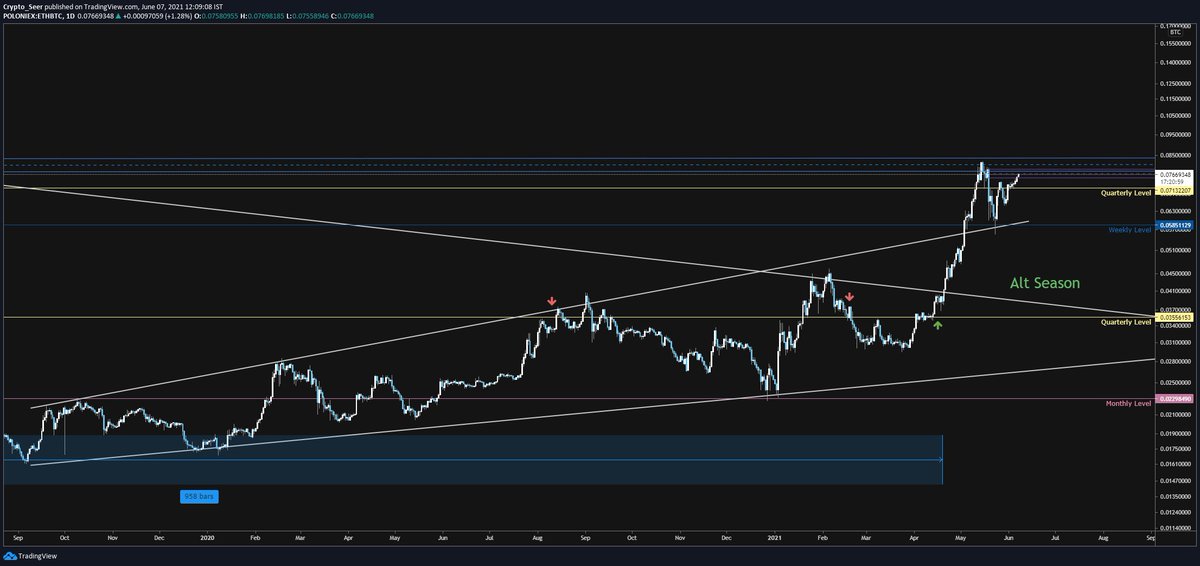Click the 0.01470000 price axis label
This screenshot has width=1200, height=566.
1175,482
